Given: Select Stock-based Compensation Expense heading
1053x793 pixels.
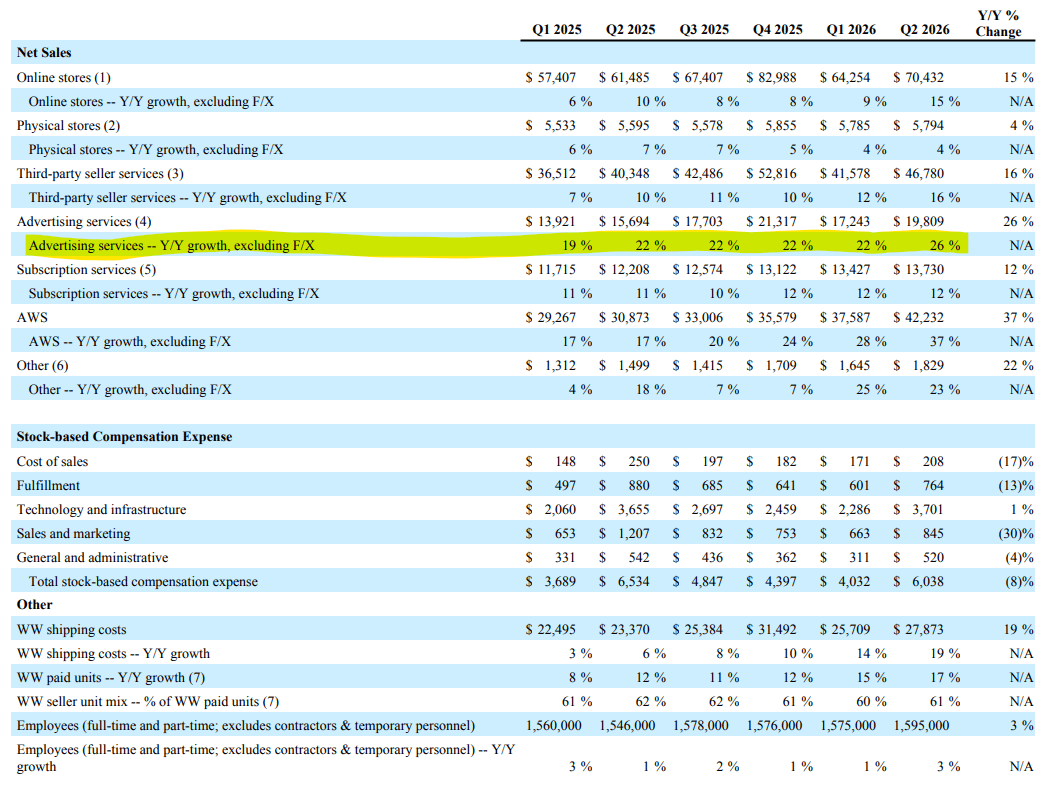Looking at the screenshot, I should tap(124, 436).
